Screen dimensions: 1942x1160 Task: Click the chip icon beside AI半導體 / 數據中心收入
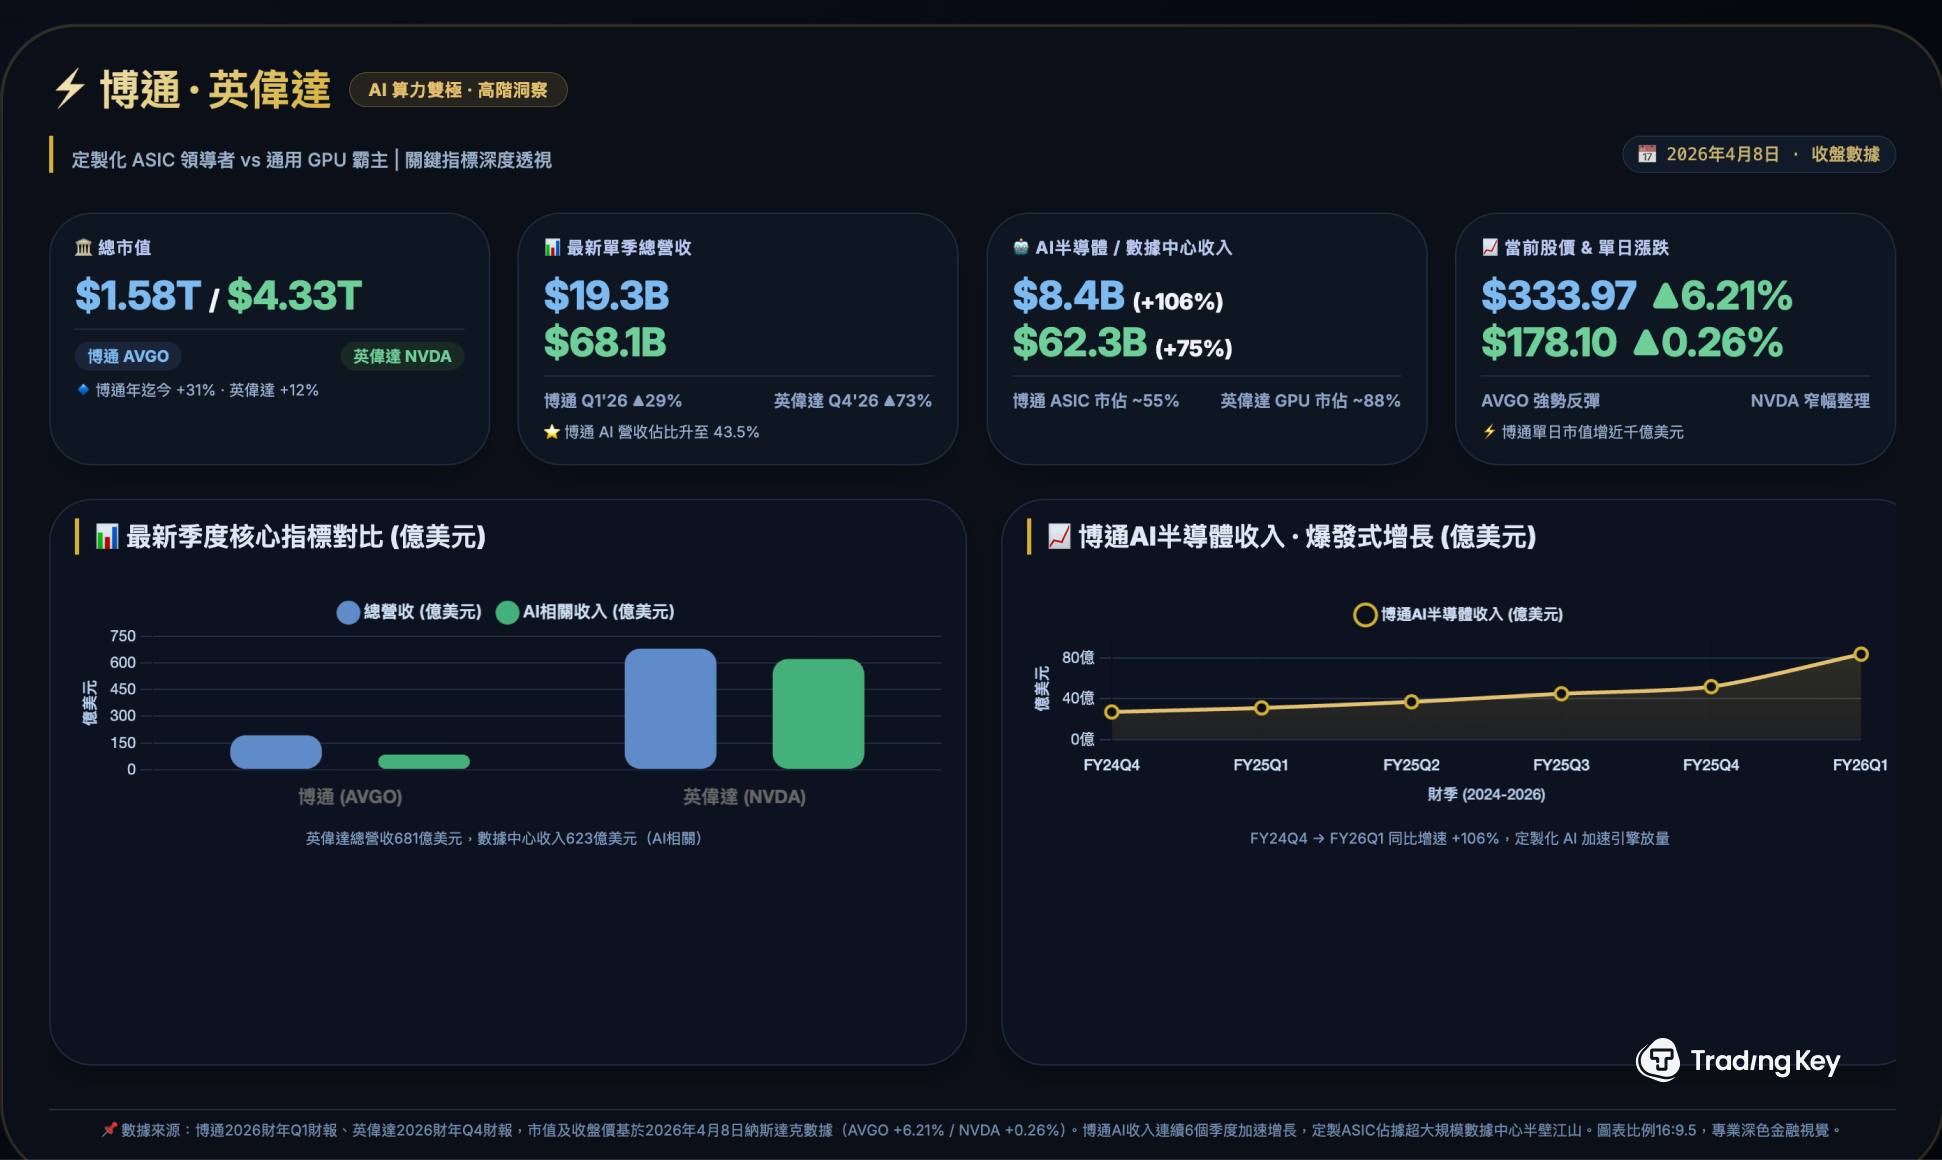click(1020, 247)
